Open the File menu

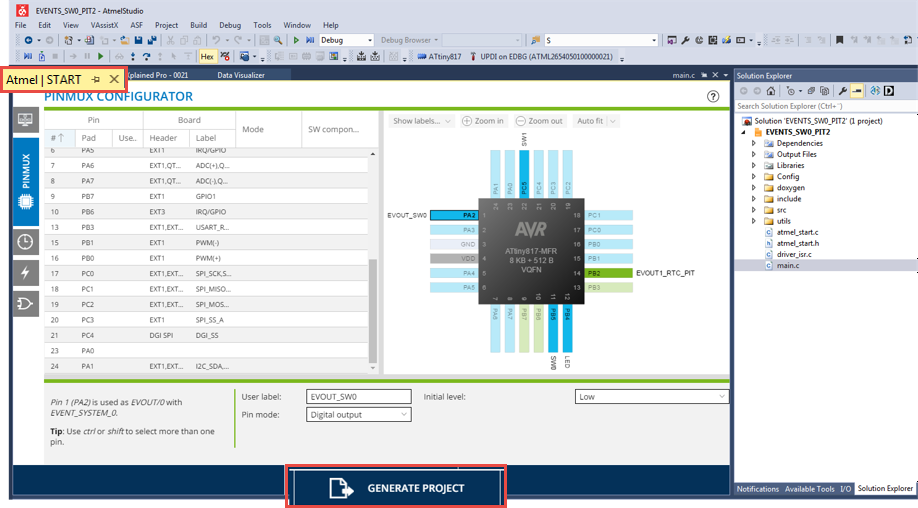pyautogui.click(x=20, y=25)
